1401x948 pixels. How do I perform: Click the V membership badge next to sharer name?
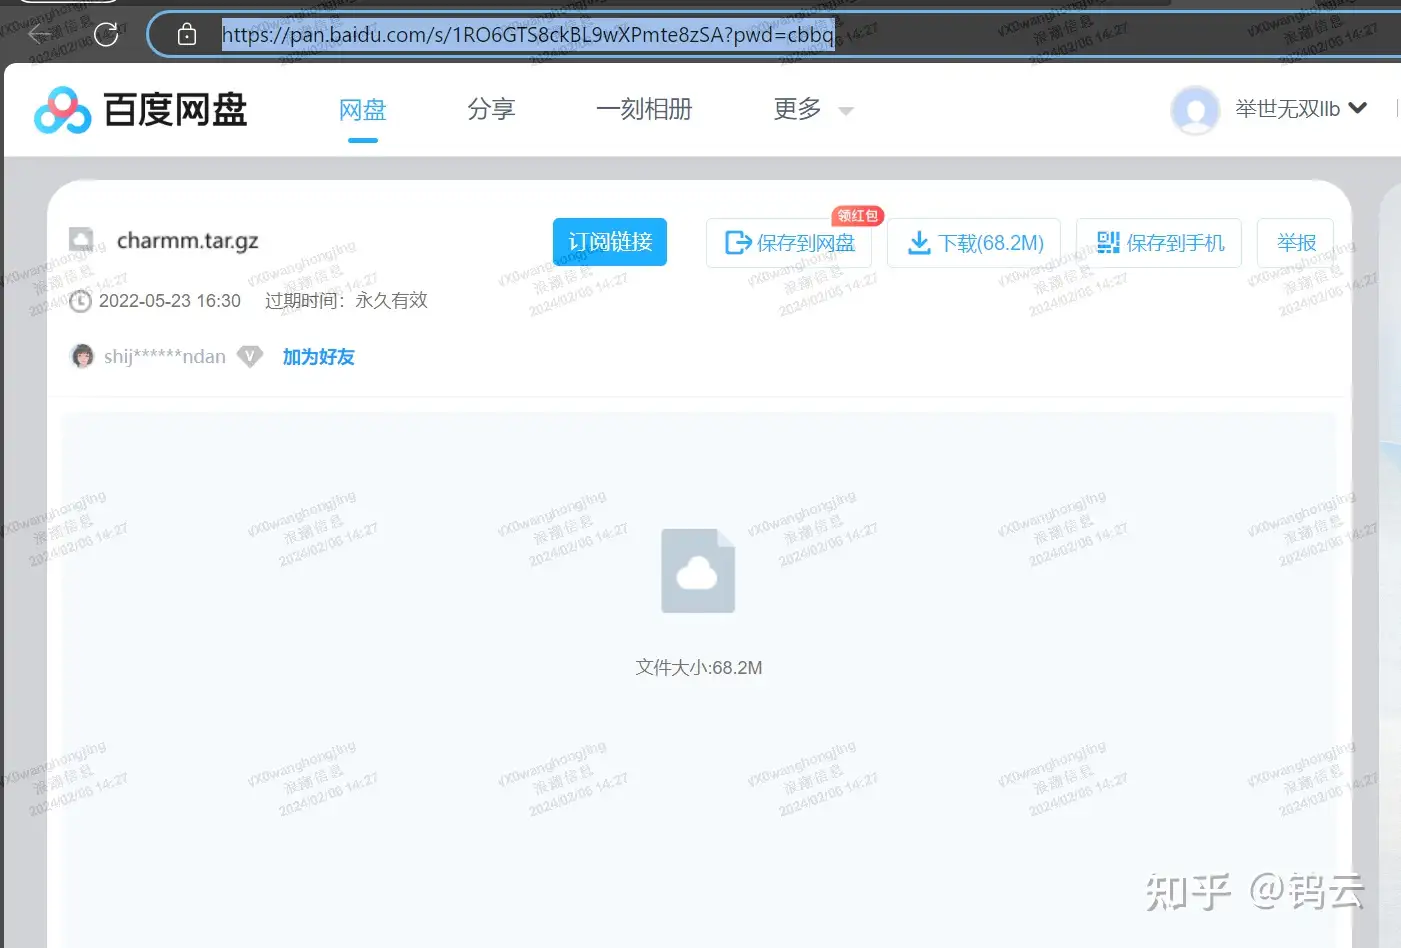(x=249, y=355)
